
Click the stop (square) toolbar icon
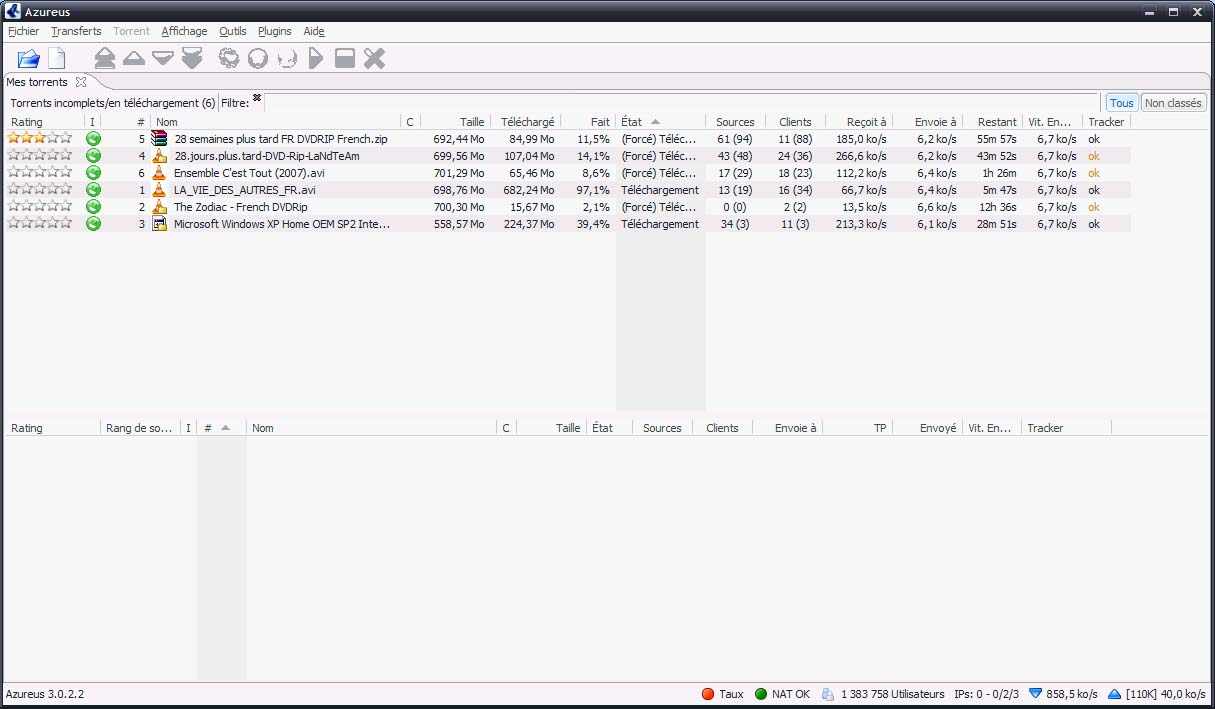click(345, 59)
